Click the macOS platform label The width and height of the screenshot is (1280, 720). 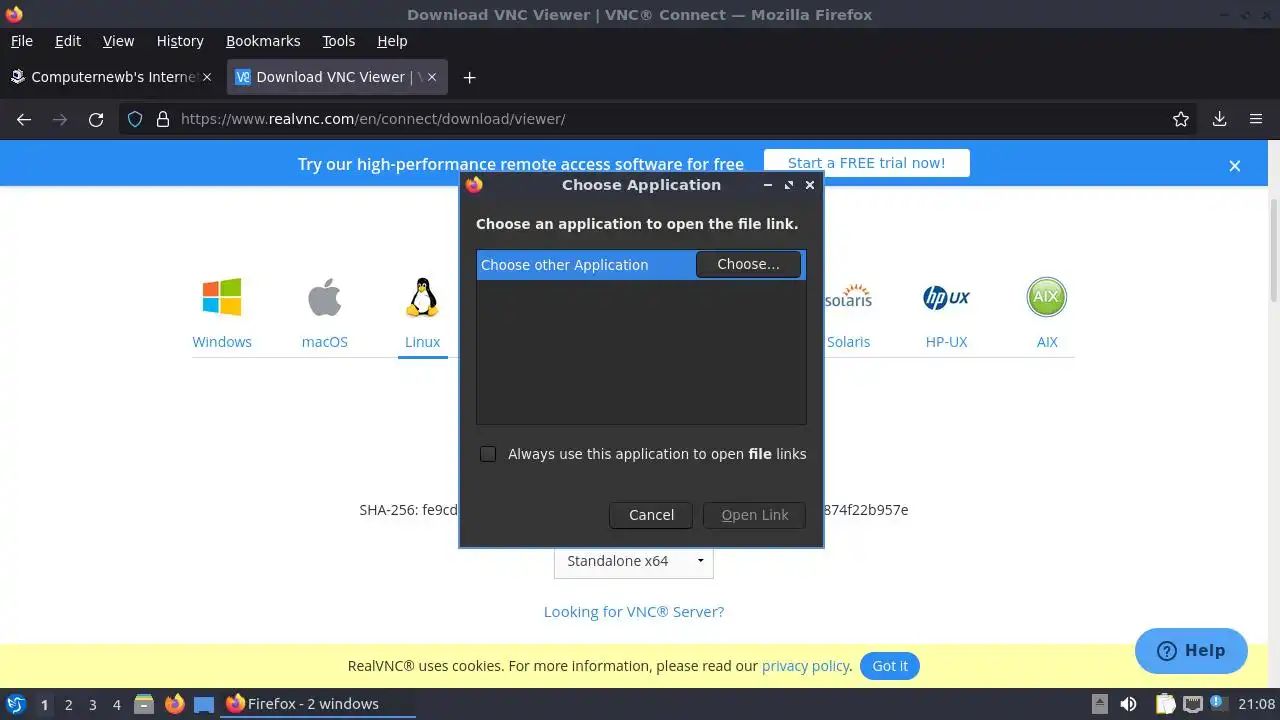(x=325, y=342)
